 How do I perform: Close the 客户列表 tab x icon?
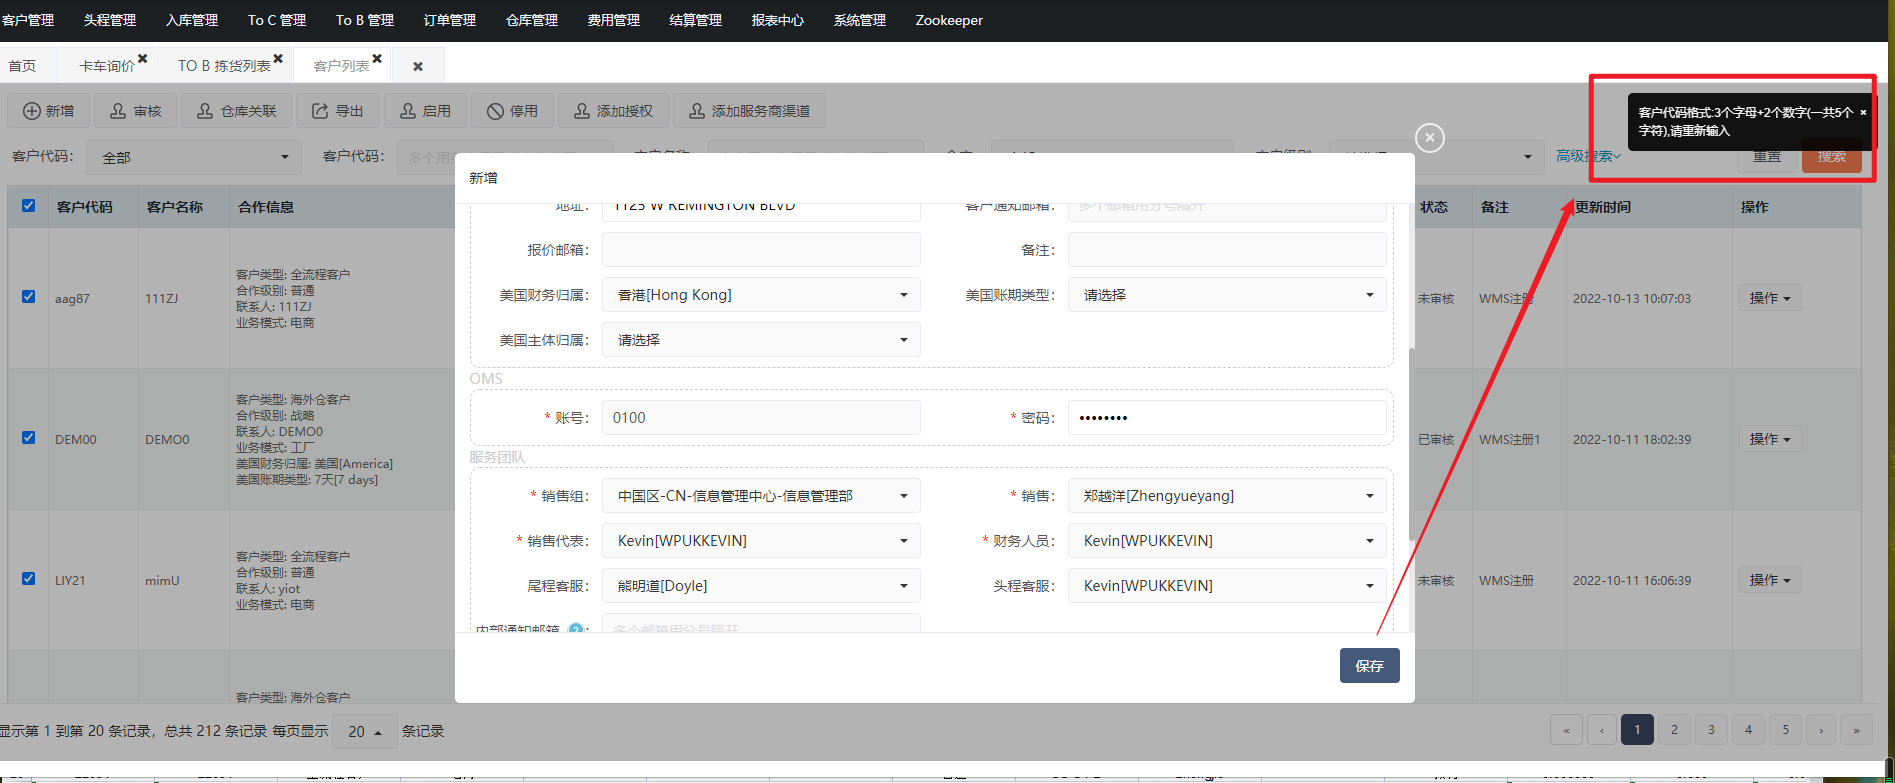click(377, 59)
